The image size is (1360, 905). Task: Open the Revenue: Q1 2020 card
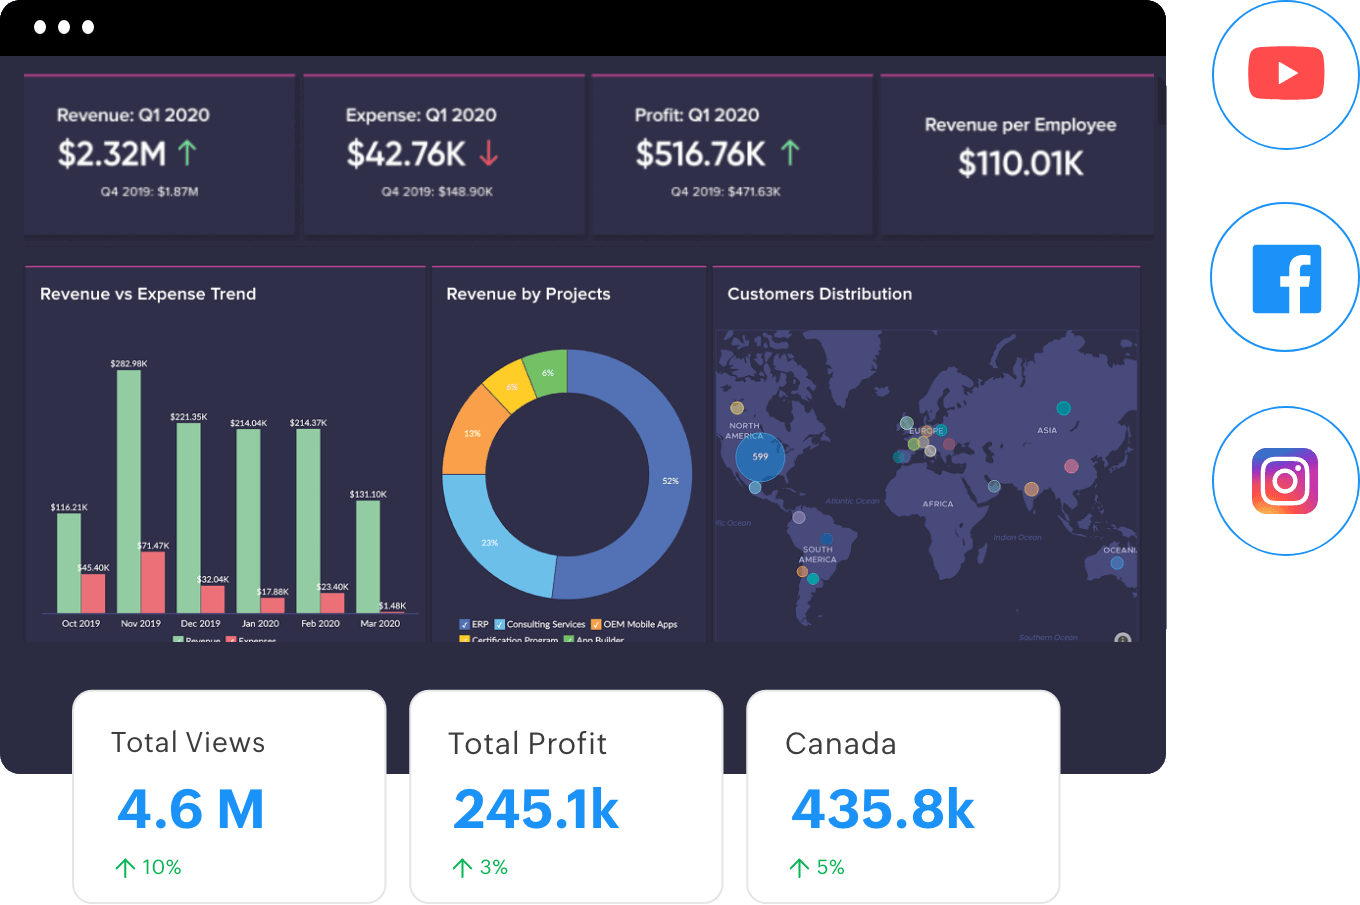coord(160,155)
